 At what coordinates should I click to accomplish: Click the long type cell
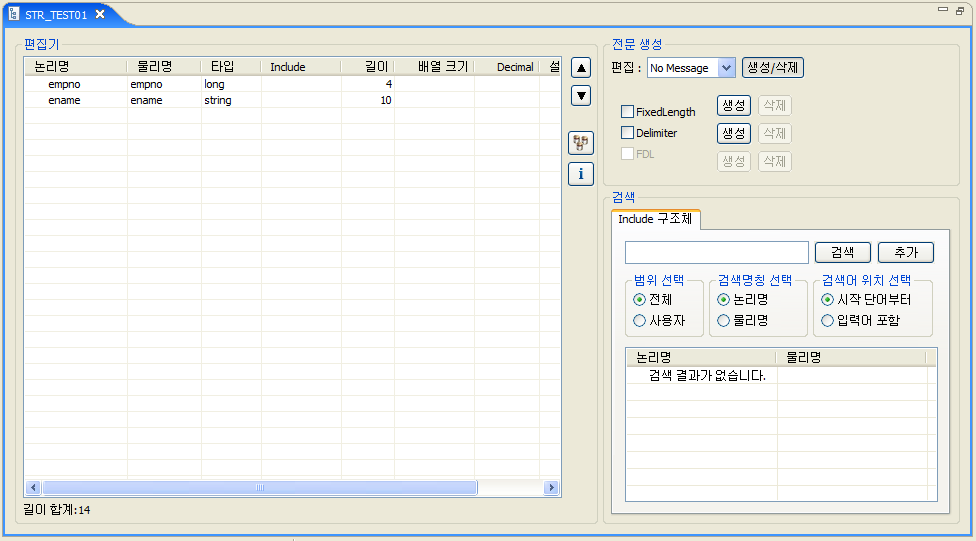[231, 84]
